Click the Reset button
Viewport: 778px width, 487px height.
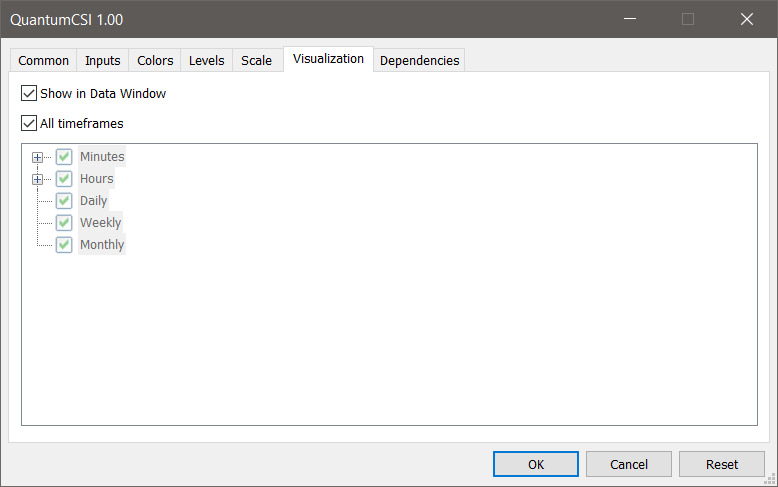pyautogui.click(x=721, y=464)
